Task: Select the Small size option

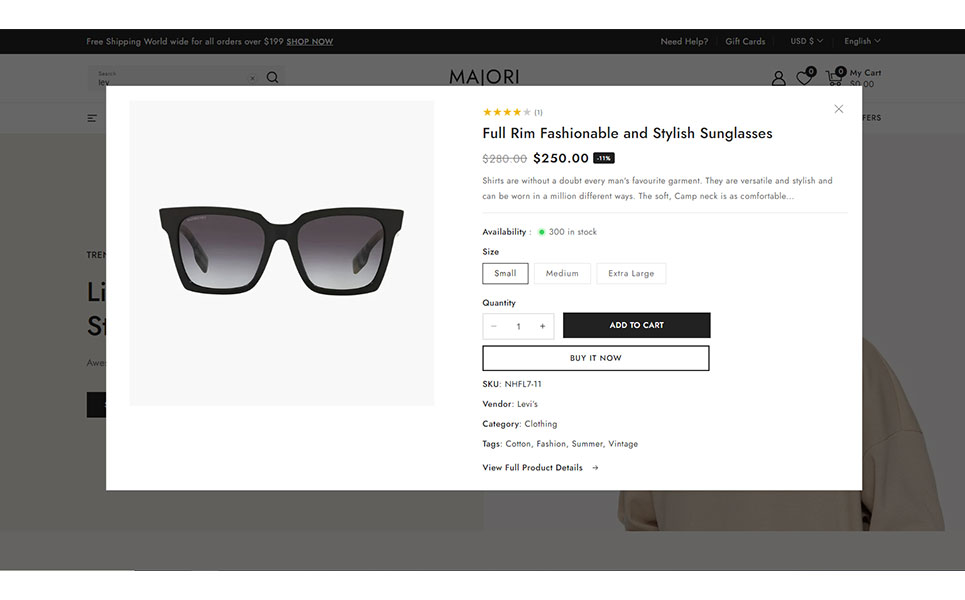Action: [x=505, y=273]
